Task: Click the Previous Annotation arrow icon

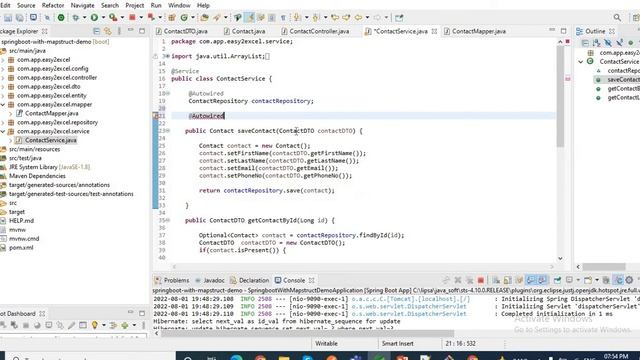Action: coord(316,18)
